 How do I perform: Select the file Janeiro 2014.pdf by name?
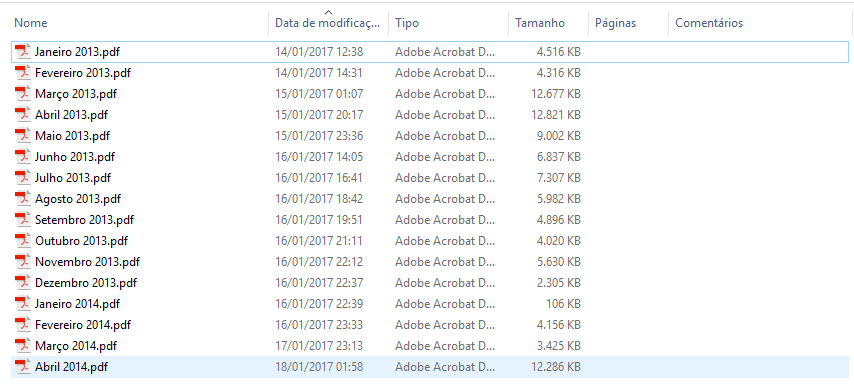pos(77,304)
